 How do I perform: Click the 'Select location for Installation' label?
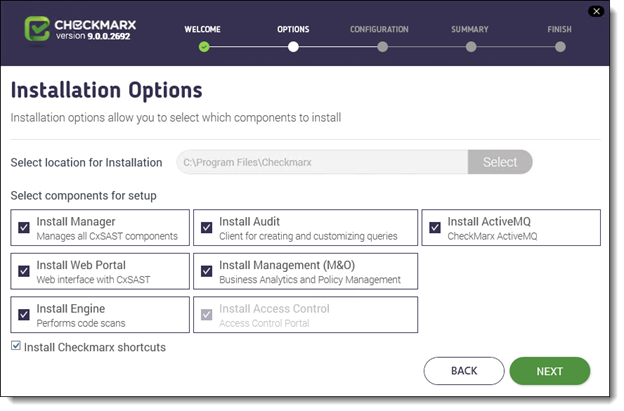tap(86, 162)
